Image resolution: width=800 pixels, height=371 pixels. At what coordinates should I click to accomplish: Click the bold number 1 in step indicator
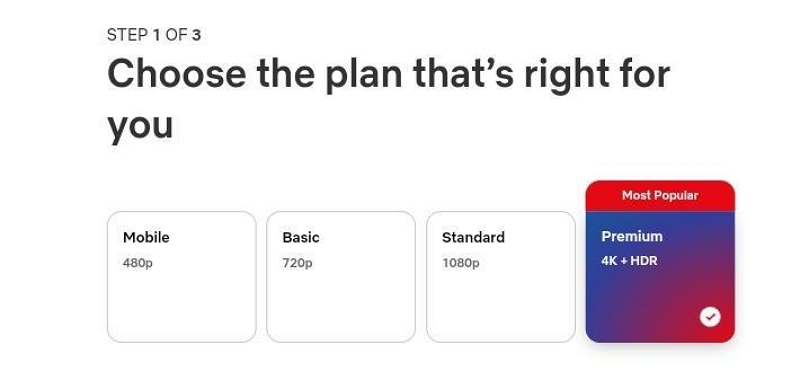pos(157,35)
